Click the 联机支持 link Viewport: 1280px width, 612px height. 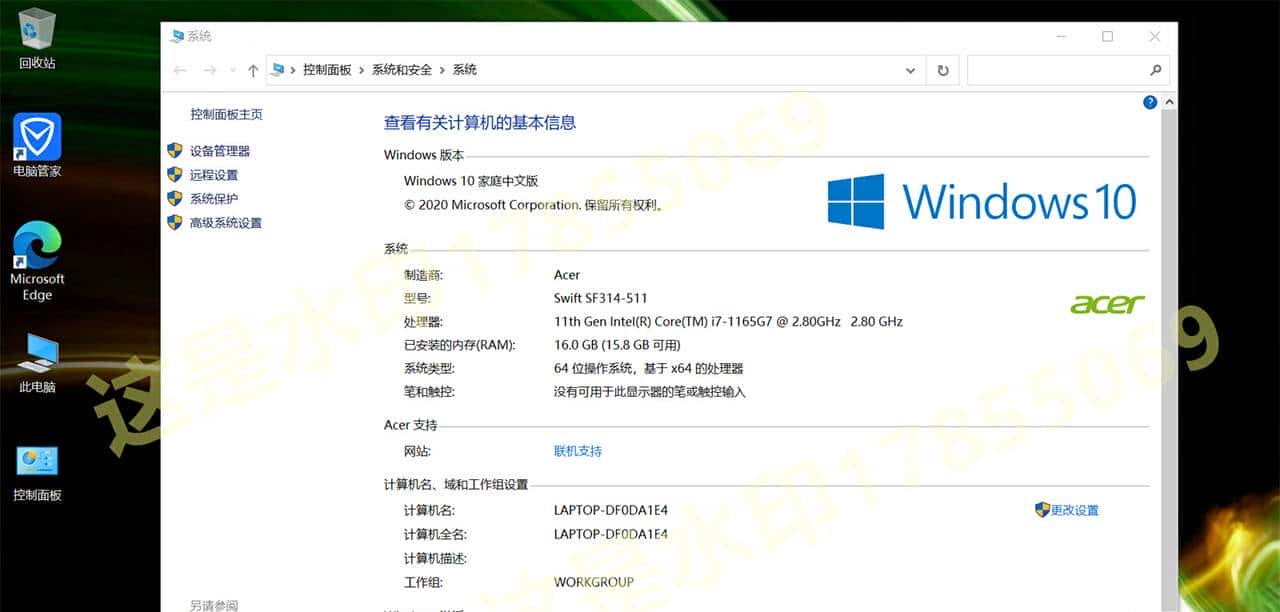click(x=578, y=451)
